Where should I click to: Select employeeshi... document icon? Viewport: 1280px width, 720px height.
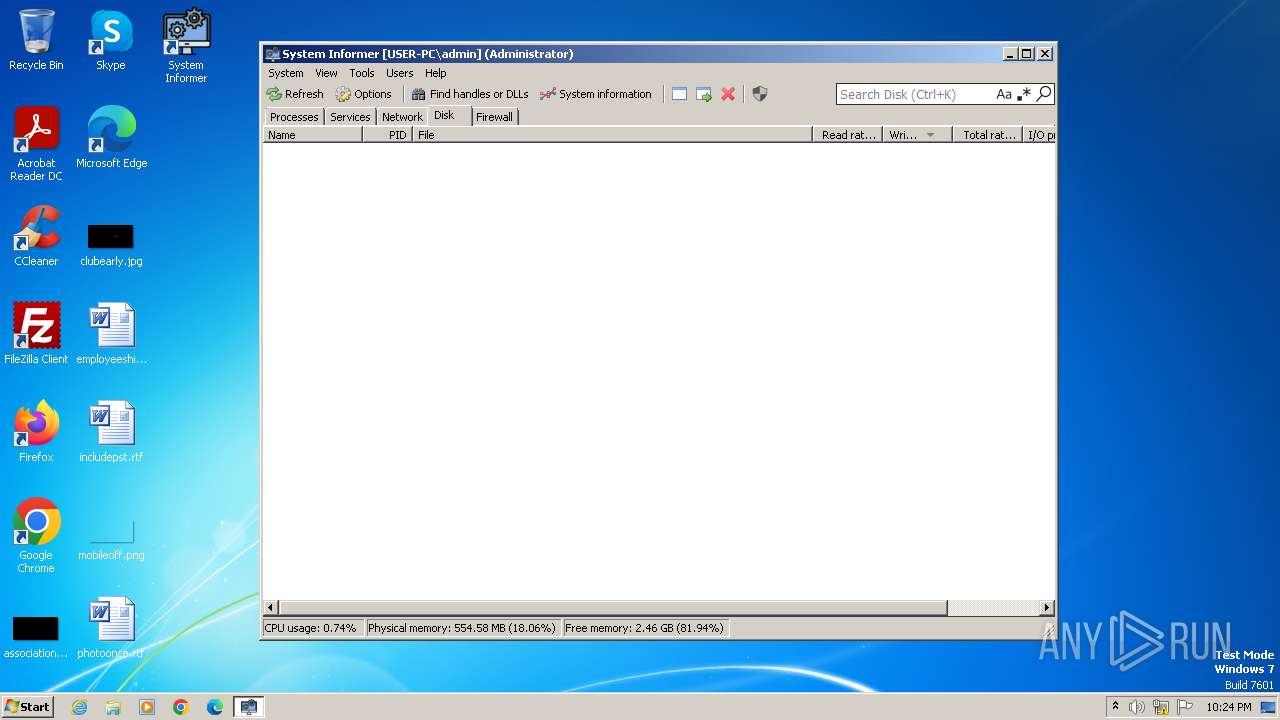[111, 334]
